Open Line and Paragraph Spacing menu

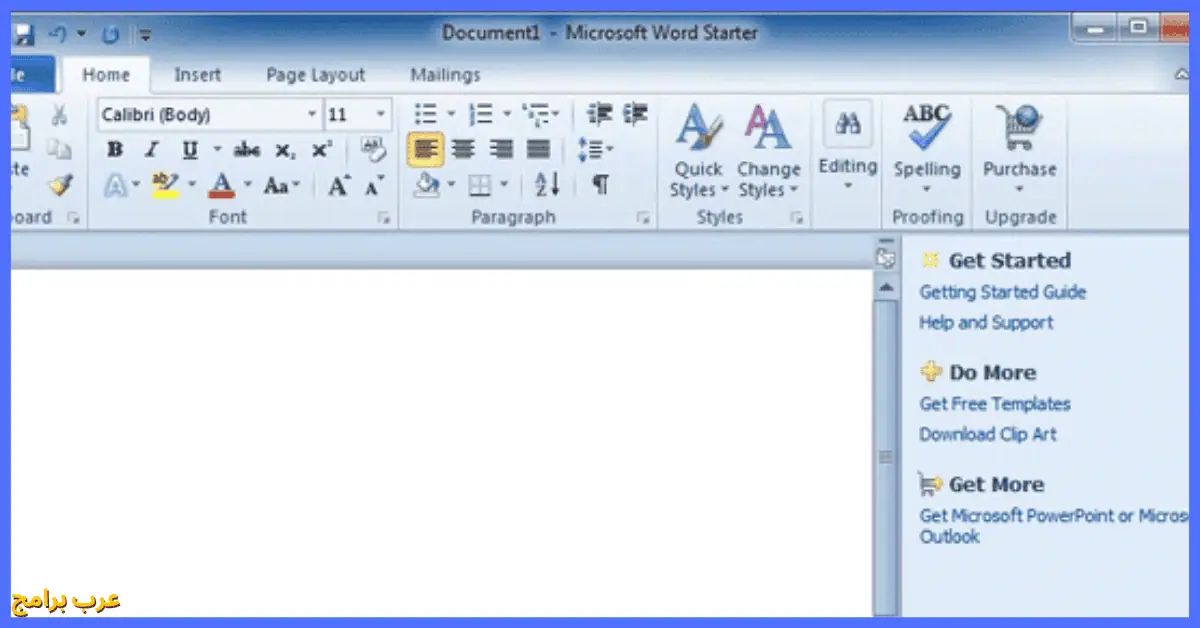[596, 150]
